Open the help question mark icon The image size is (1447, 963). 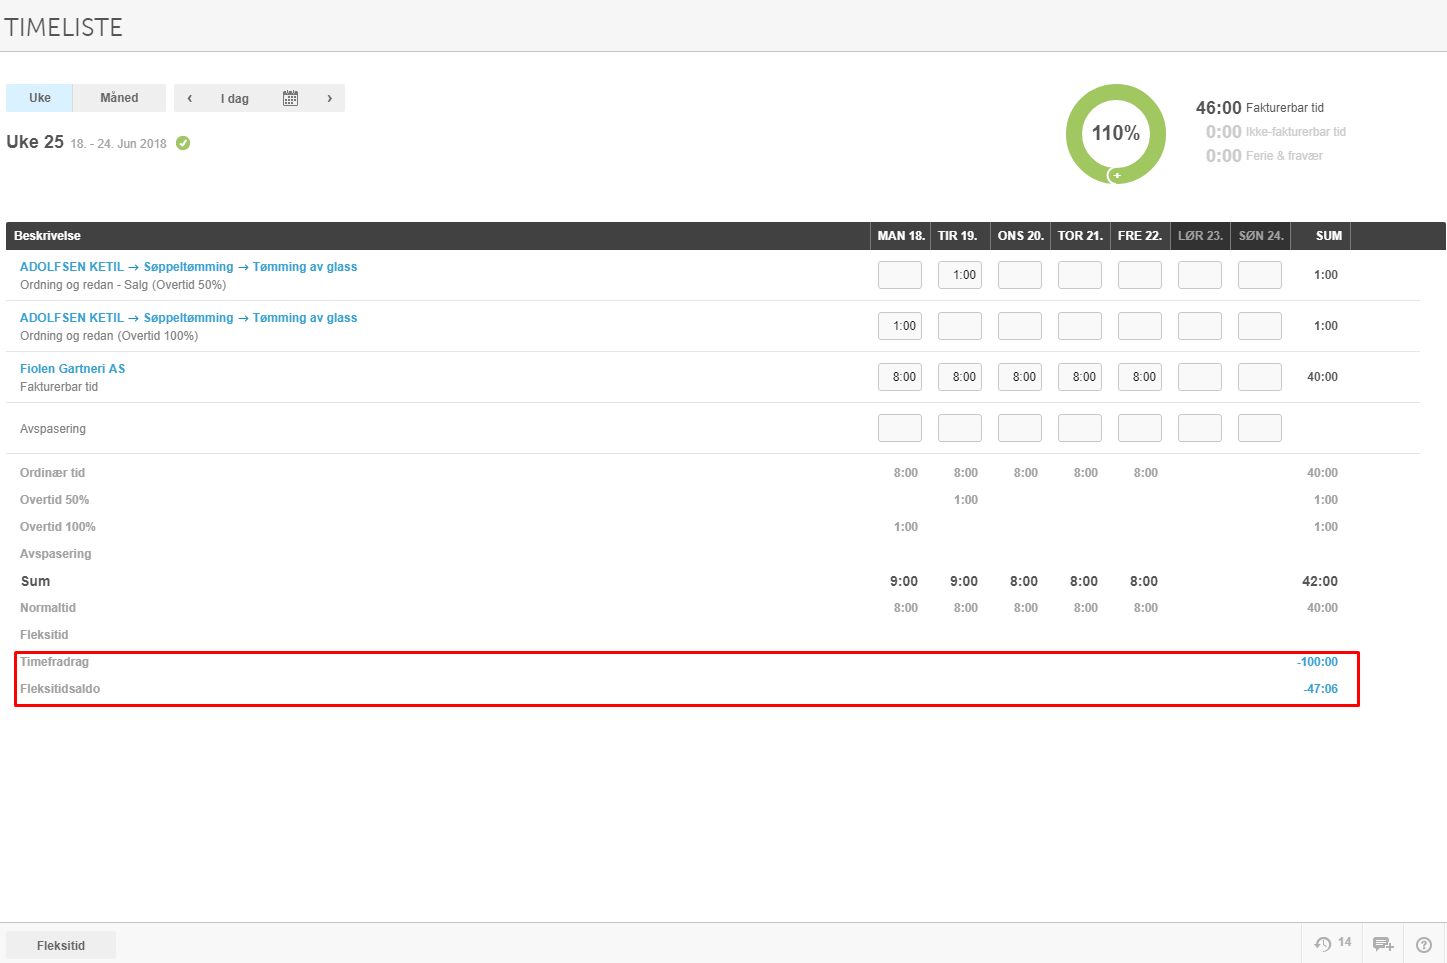tap(1424, 944)
